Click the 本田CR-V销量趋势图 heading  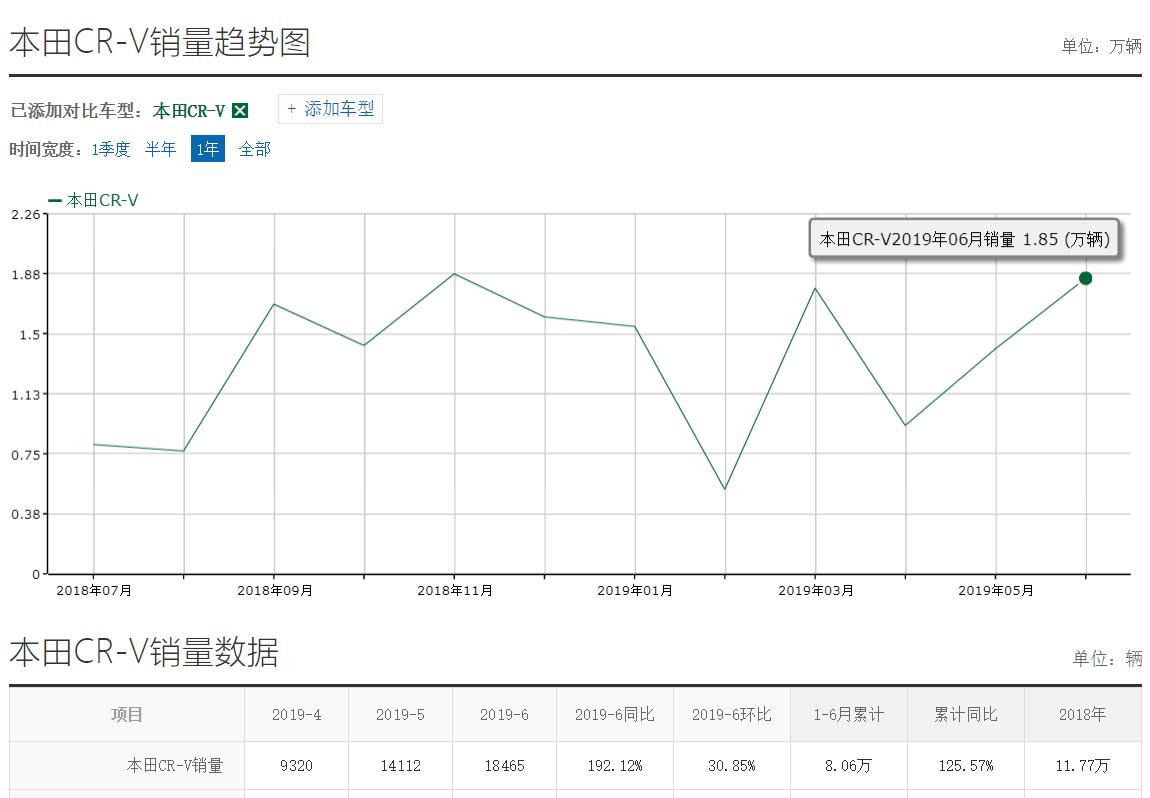point(160,43)
